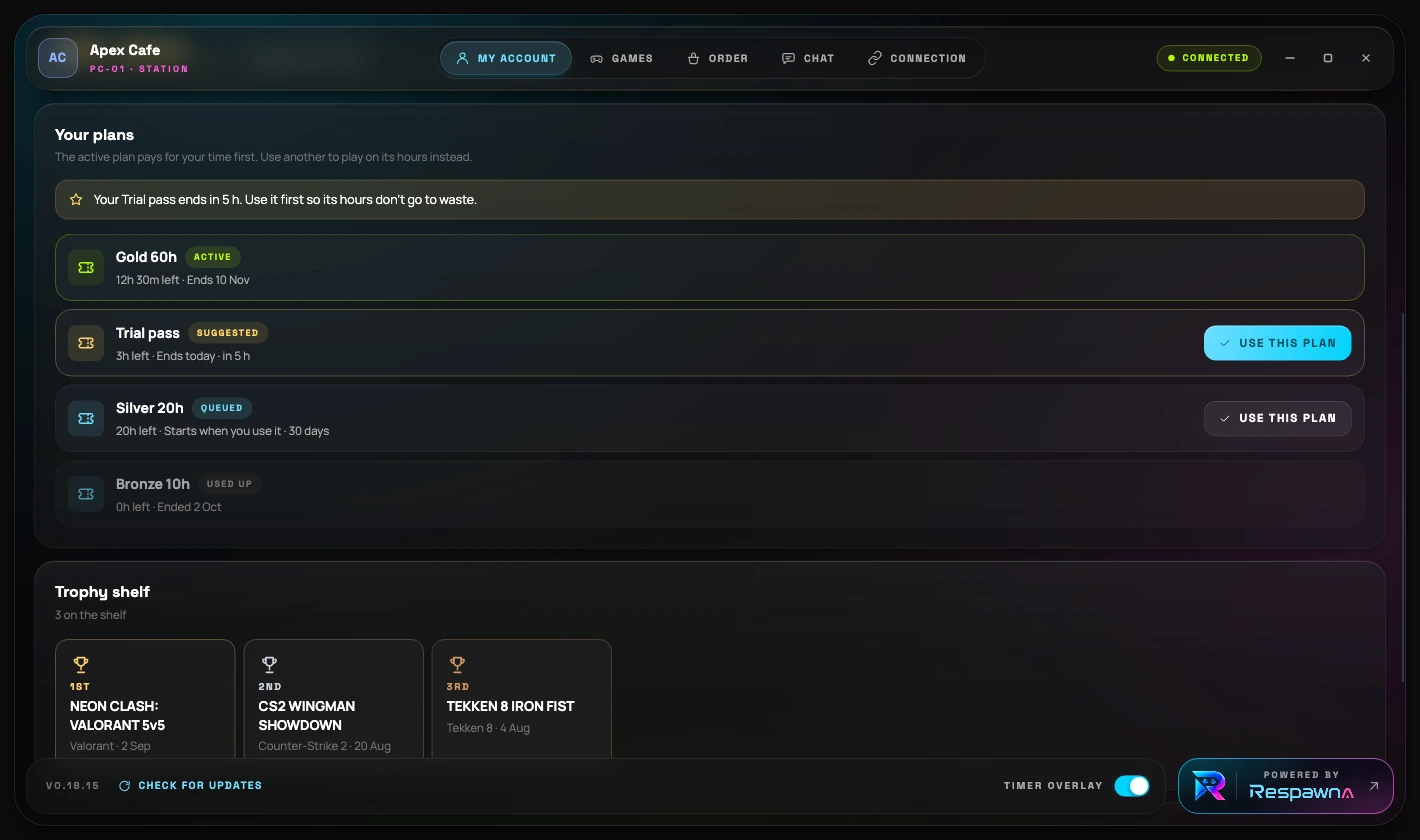
Task: Click the Used Up badge on Bronze 10h
Action: (x=229, y=484)
